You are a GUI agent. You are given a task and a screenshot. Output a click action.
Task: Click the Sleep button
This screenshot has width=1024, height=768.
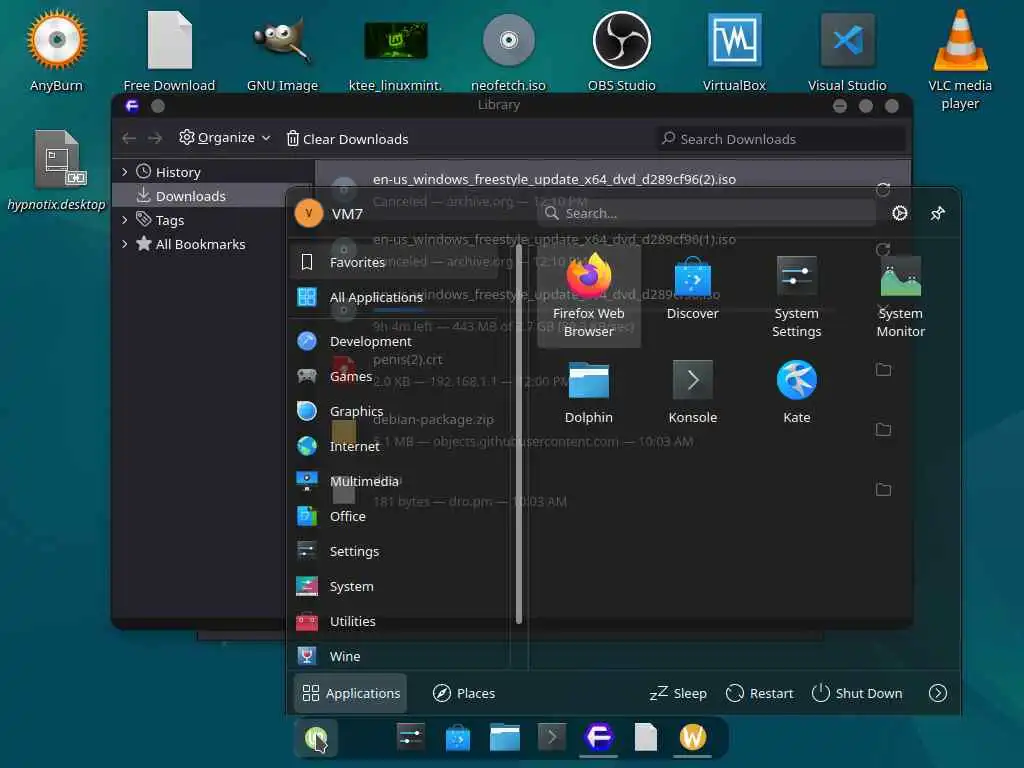pos(678,693)
